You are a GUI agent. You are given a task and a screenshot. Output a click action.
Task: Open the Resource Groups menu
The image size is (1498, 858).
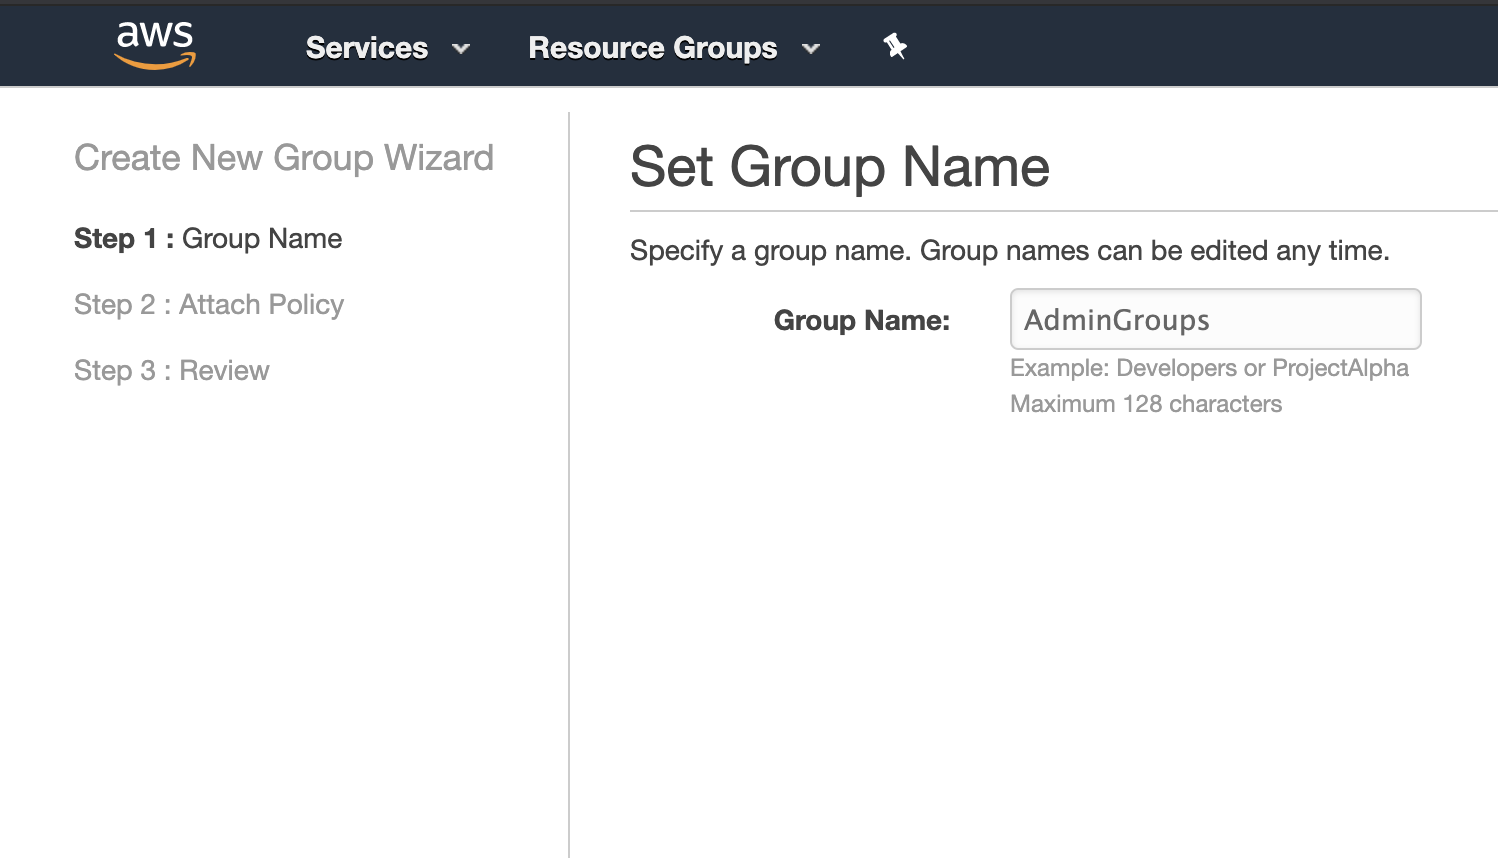pyautogui.click(x=652, y=48)
